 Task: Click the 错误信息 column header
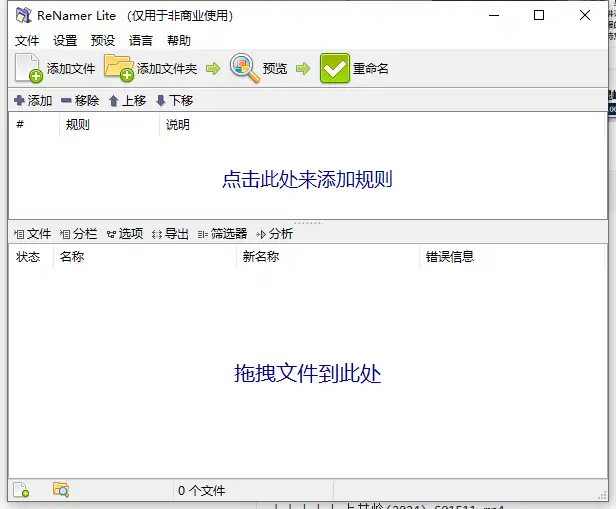tap(512, 256)
